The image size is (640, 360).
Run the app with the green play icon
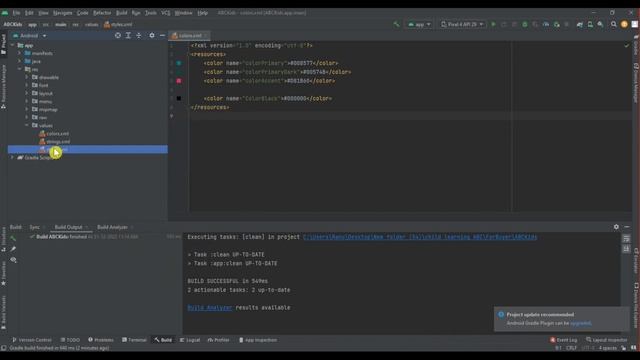pos(493,24)
